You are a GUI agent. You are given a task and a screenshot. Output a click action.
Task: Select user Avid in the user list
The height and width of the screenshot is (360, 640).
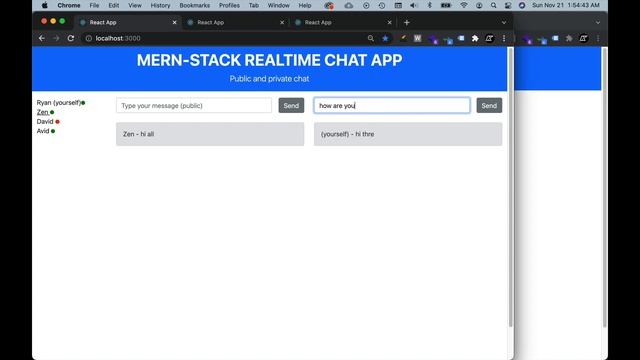[x=43, y=131]
